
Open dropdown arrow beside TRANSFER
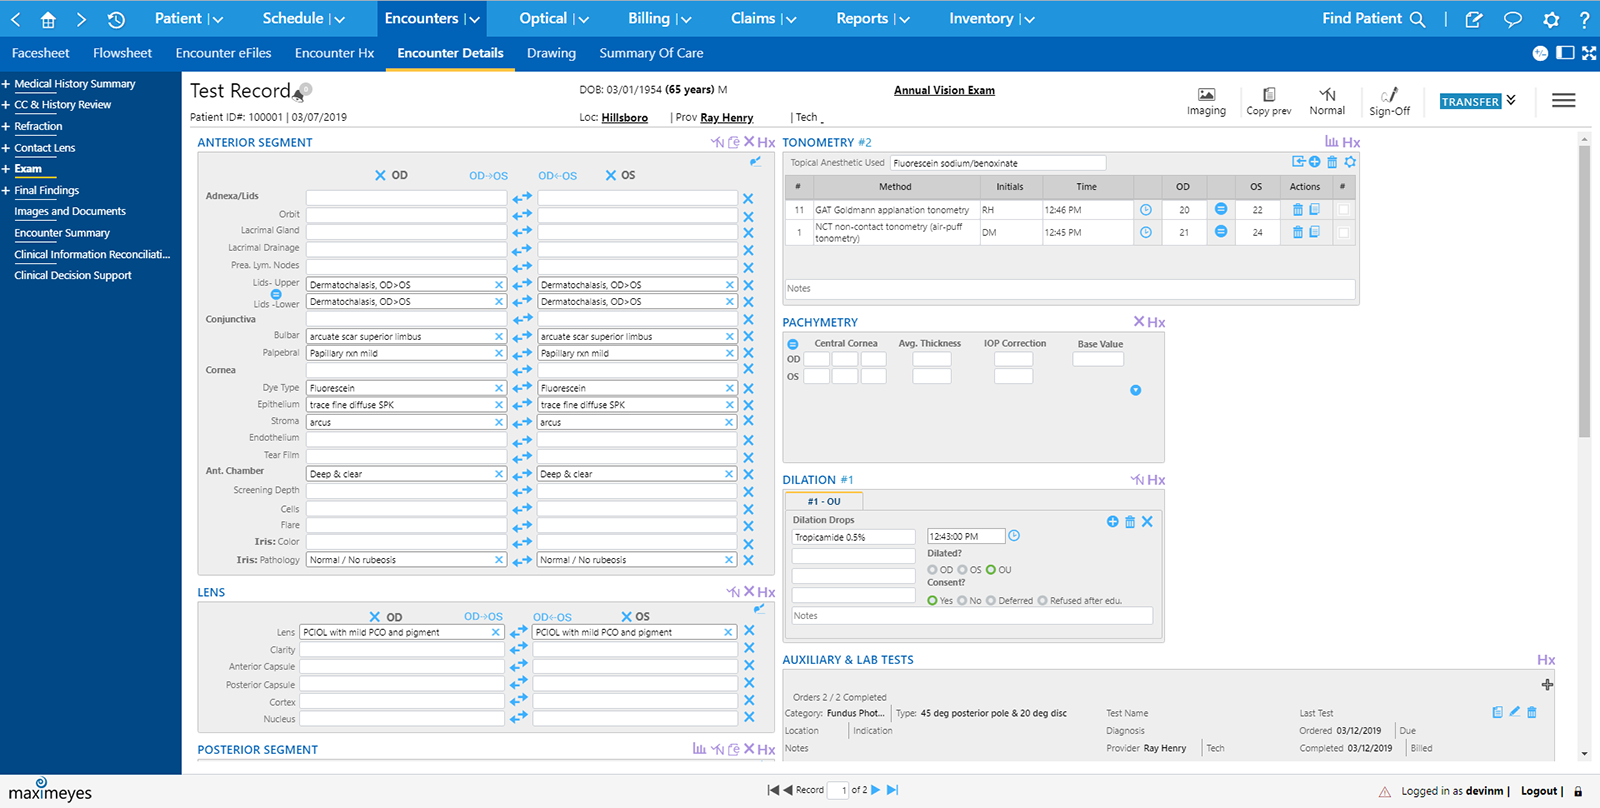(x=1511, y=100)
